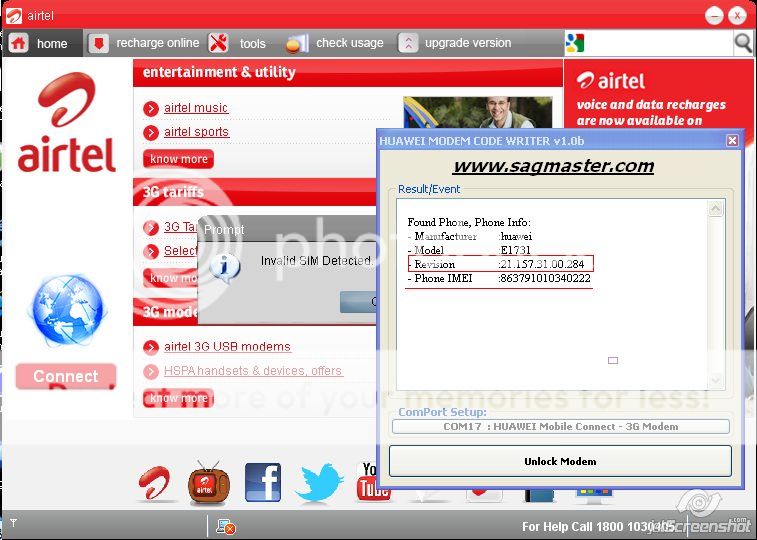The height and width of the screenshot is (540, 757).
Task: Close the HUAWEI MODEM CODE WRITER window
Action: pos(732,140)
